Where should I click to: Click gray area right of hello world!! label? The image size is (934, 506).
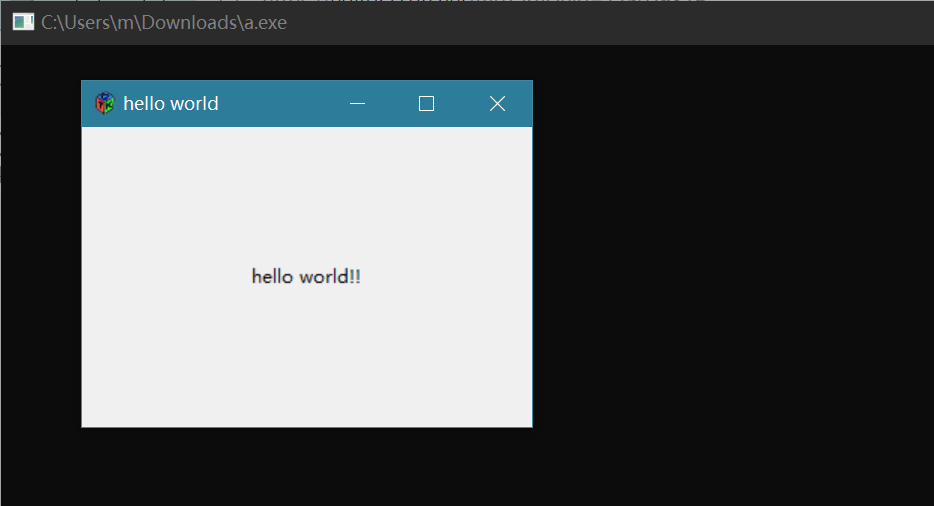pyautogui.click(x=450, y=277)
